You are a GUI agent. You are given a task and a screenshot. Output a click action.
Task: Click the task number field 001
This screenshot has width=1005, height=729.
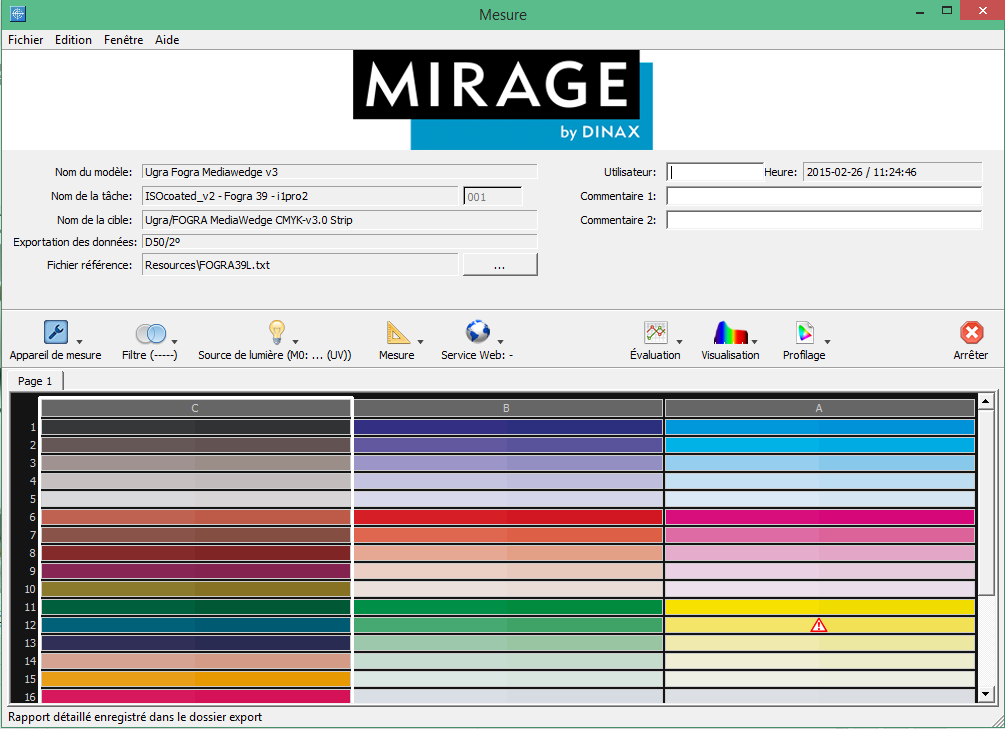click(x=493, y=196)
